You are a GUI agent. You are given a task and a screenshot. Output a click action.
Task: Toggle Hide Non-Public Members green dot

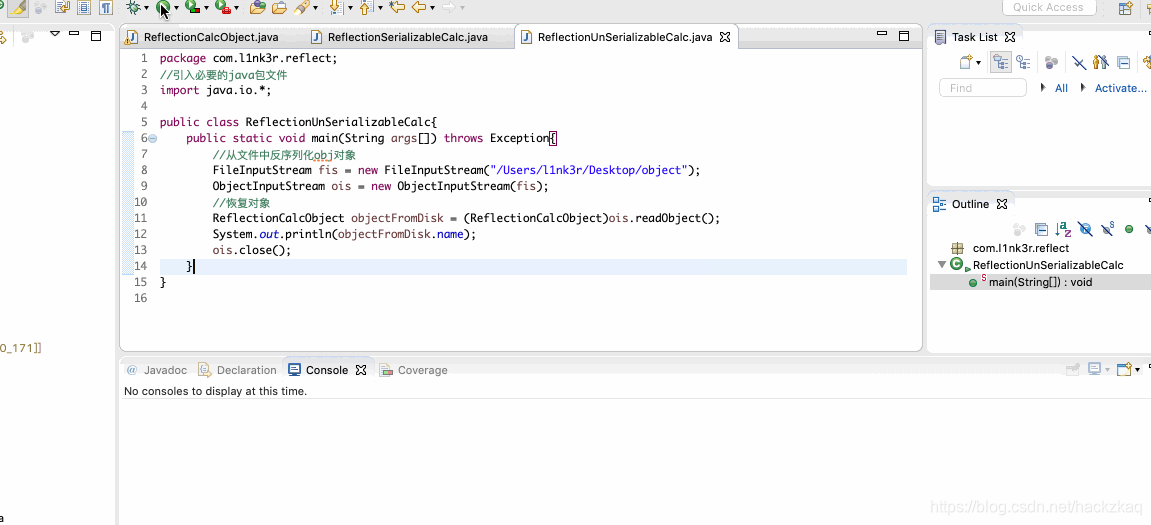(x=1129, y=229)
